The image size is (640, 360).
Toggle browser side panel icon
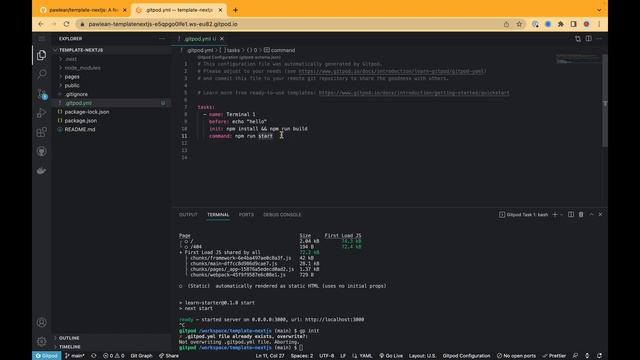573,24
